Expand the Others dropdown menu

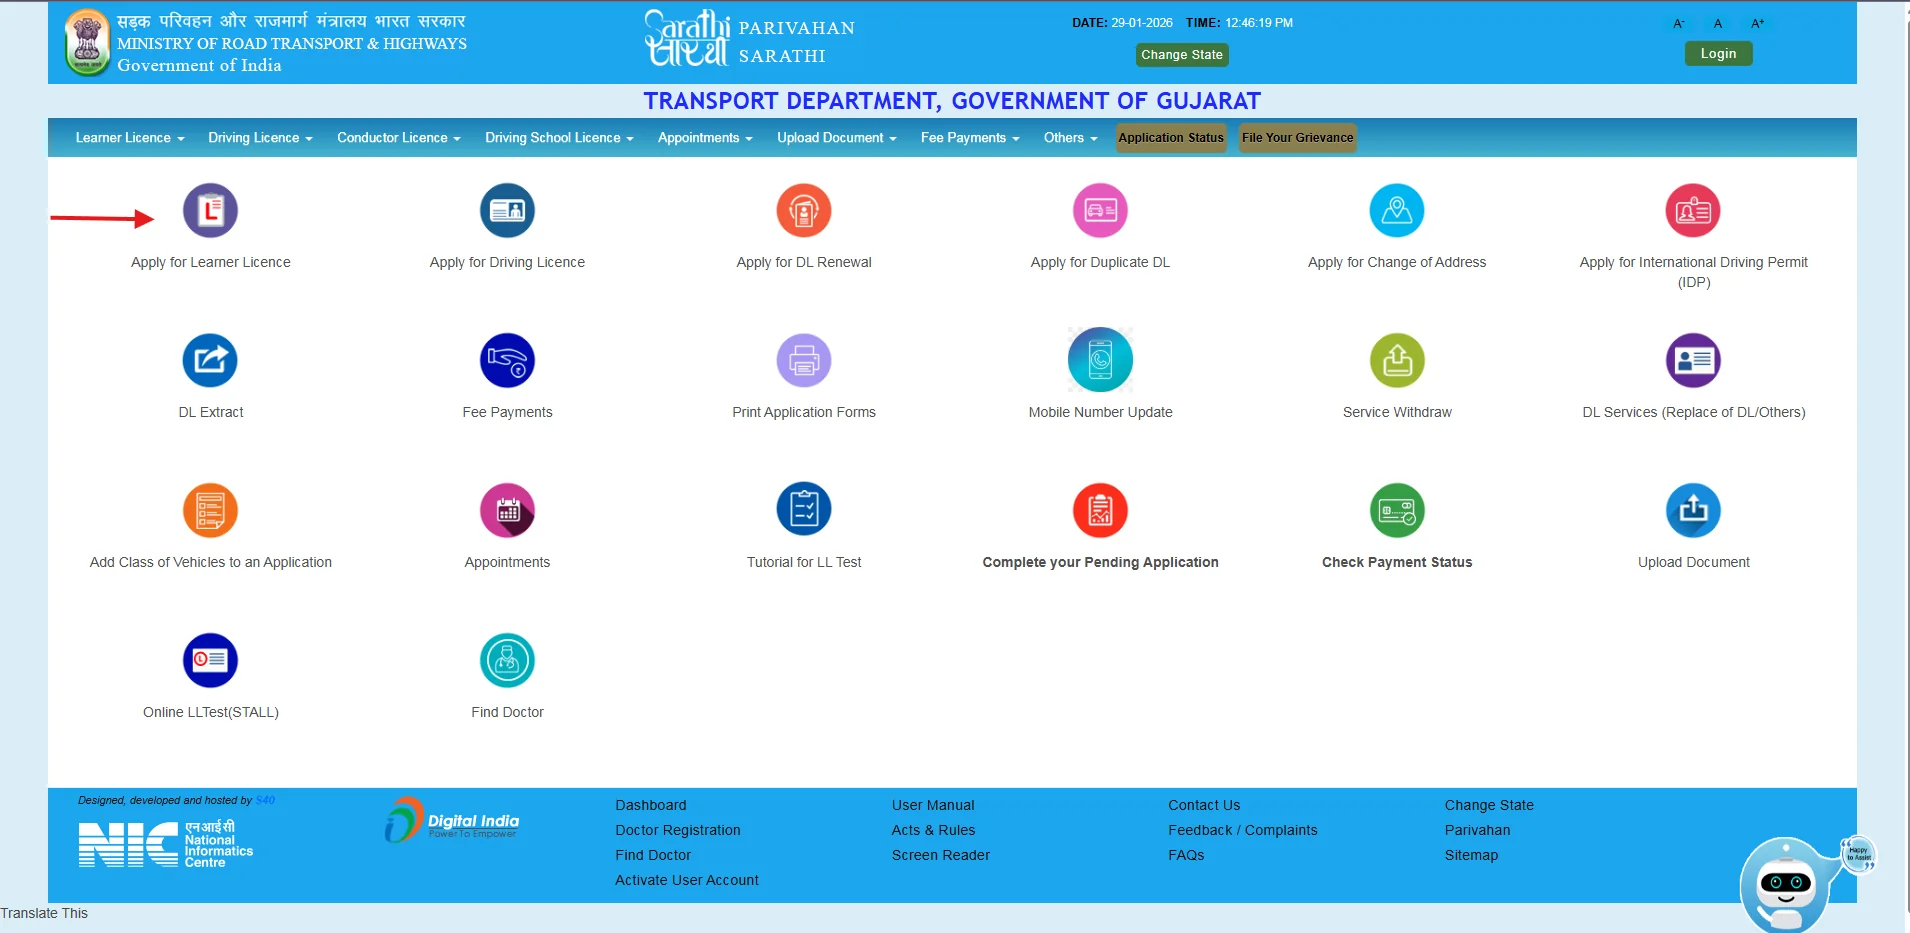(x=1070, y=138)
